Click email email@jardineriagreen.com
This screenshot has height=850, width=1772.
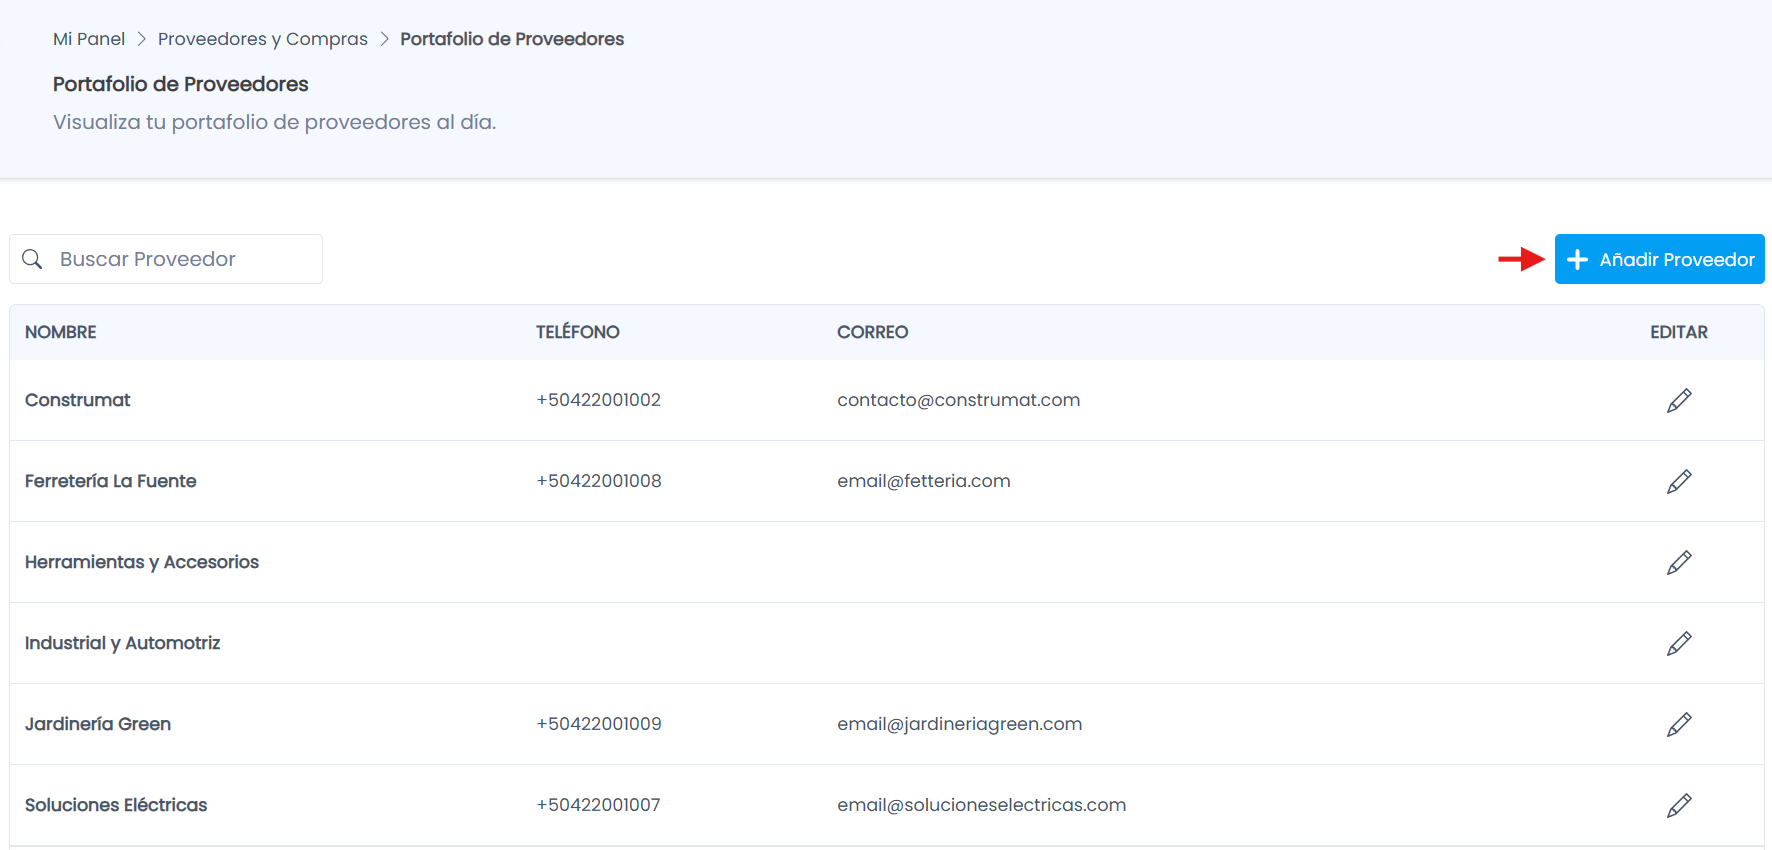pos(960,724)
